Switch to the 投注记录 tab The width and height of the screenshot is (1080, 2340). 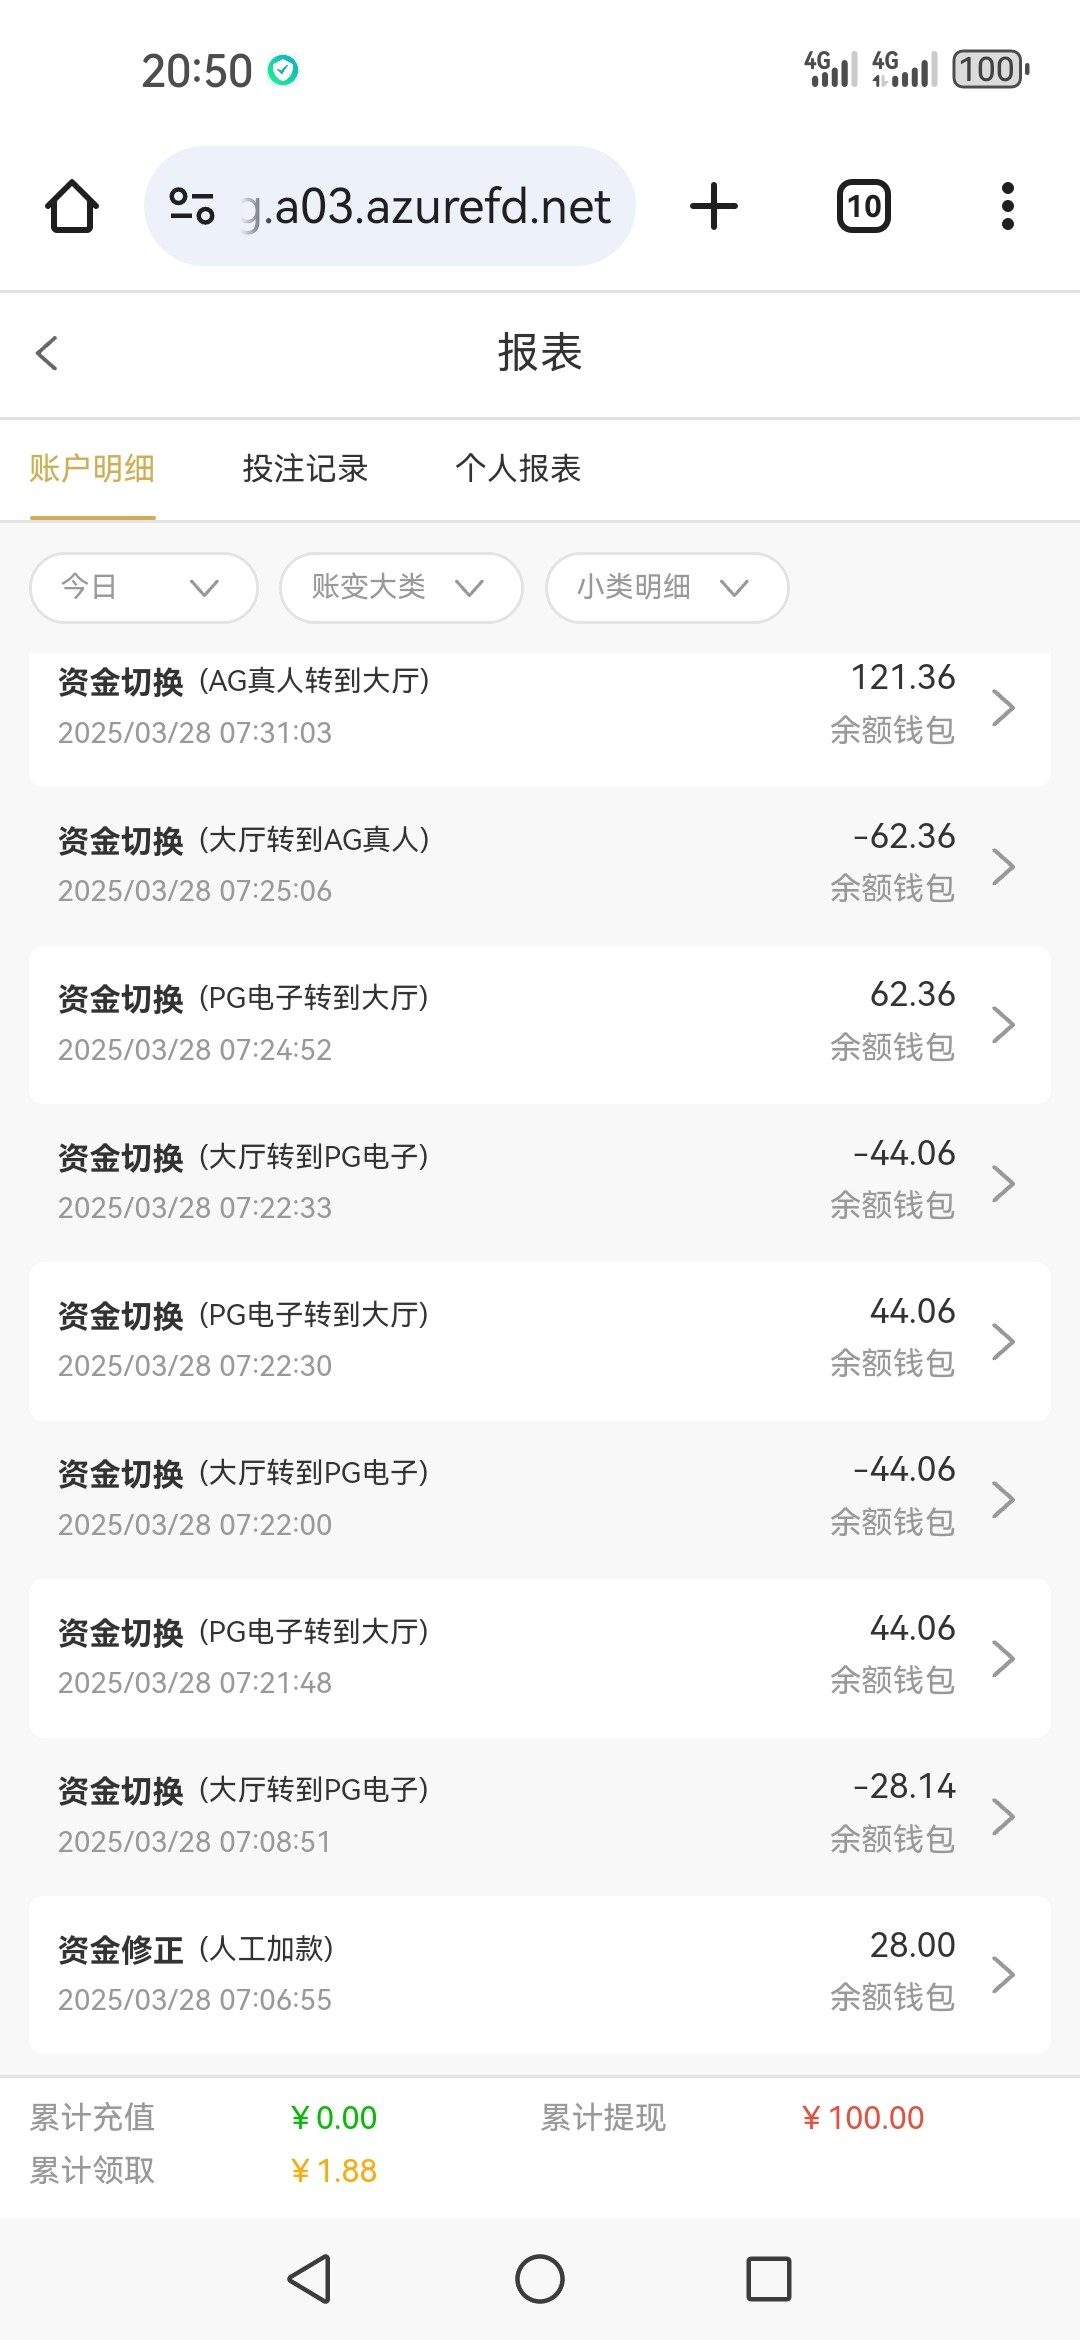305,468
